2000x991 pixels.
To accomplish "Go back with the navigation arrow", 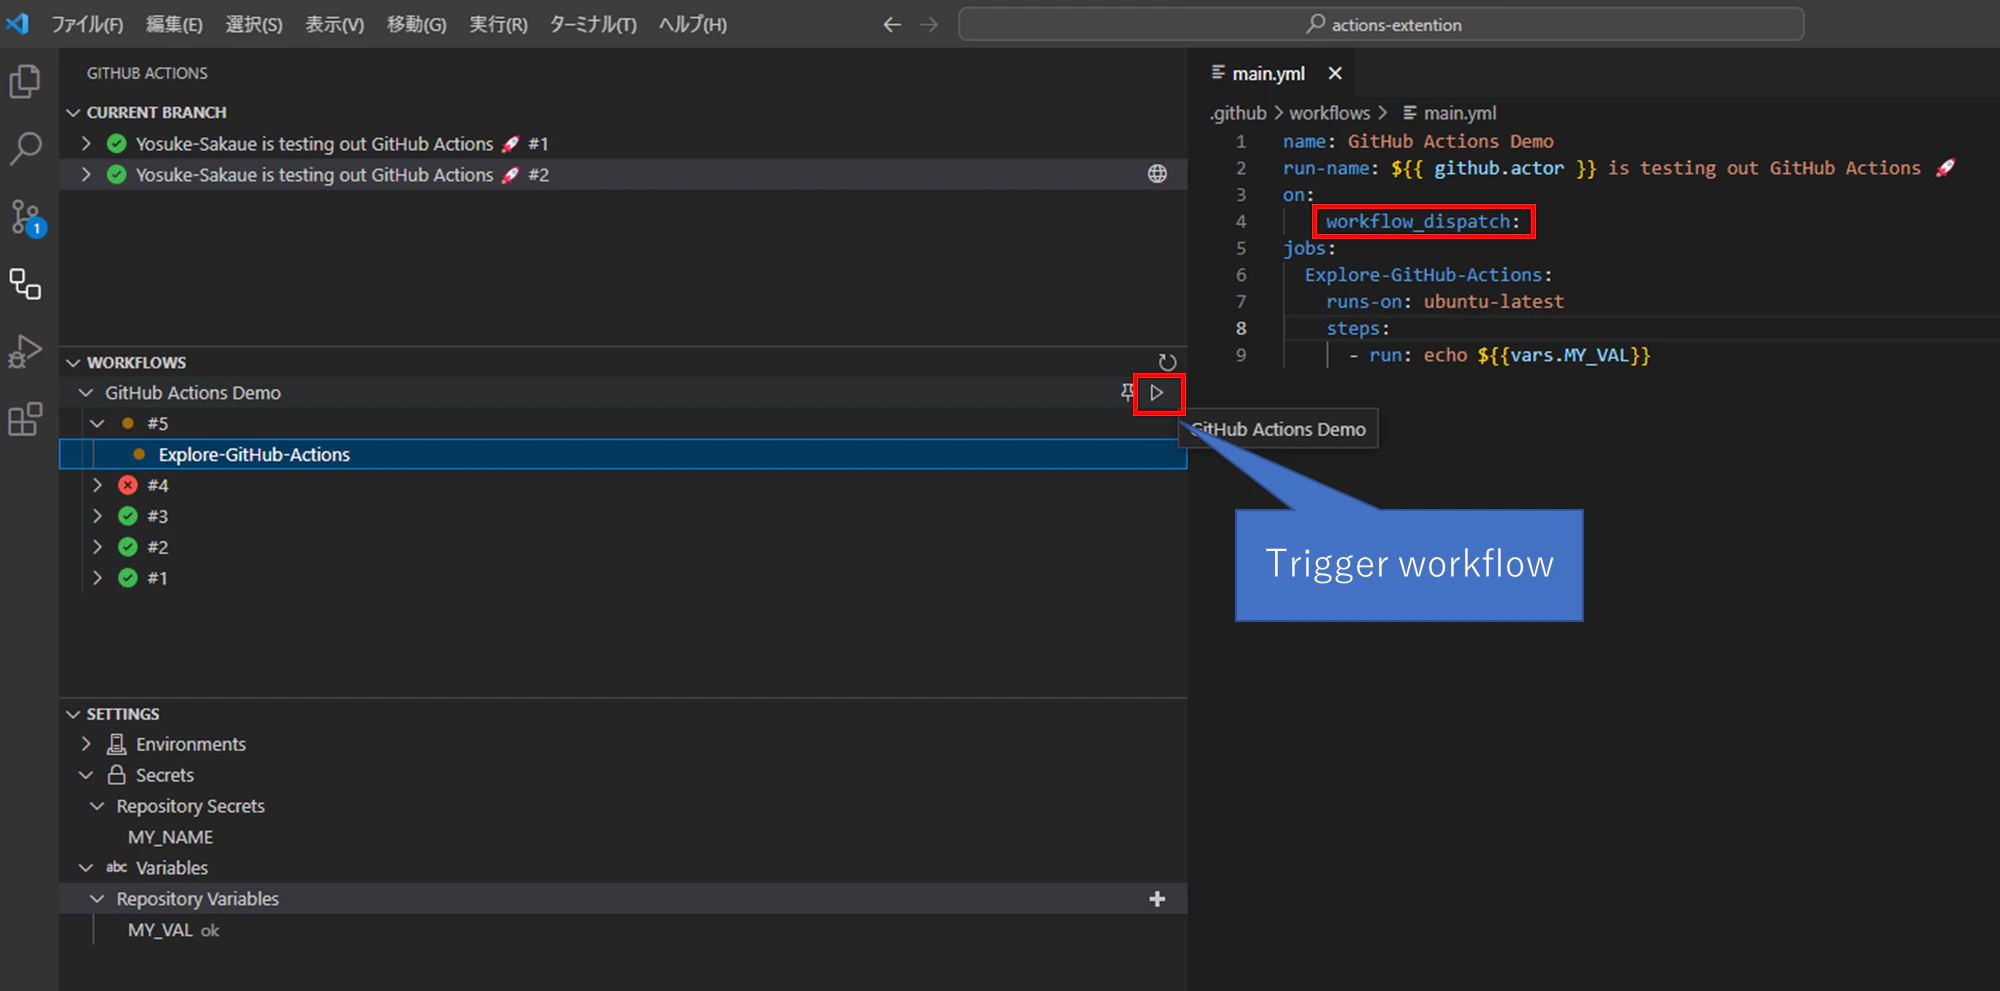I will 892,25.
